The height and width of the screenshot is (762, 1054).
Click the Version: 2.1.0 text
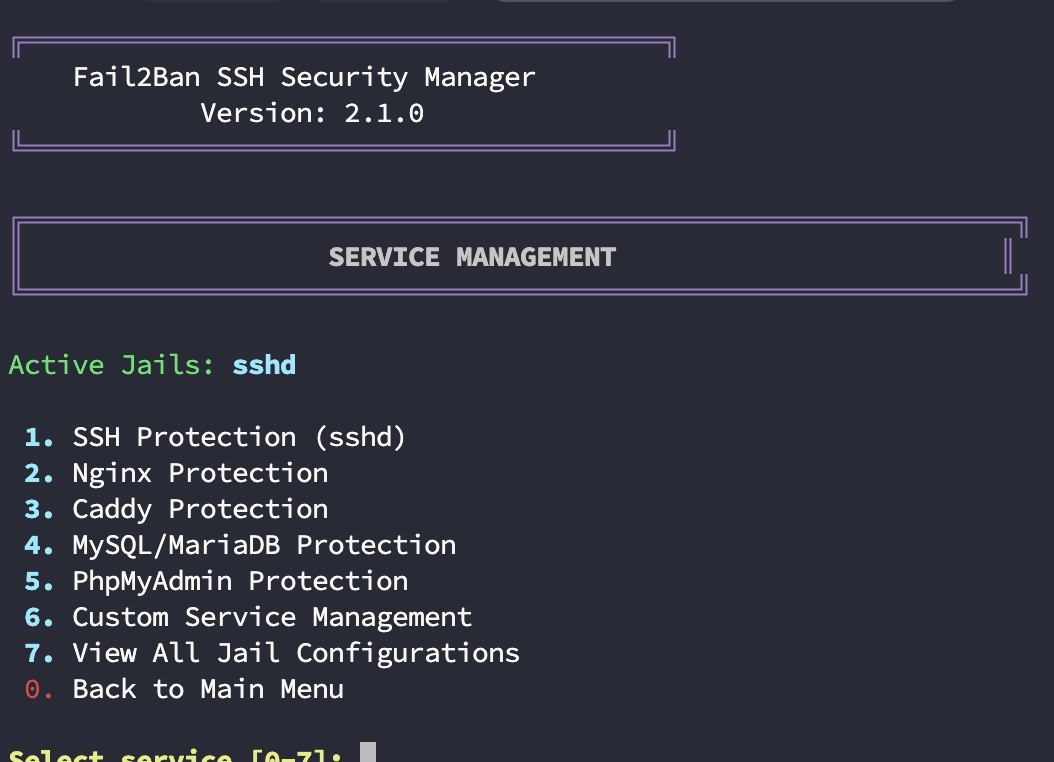tap(312, 113)
